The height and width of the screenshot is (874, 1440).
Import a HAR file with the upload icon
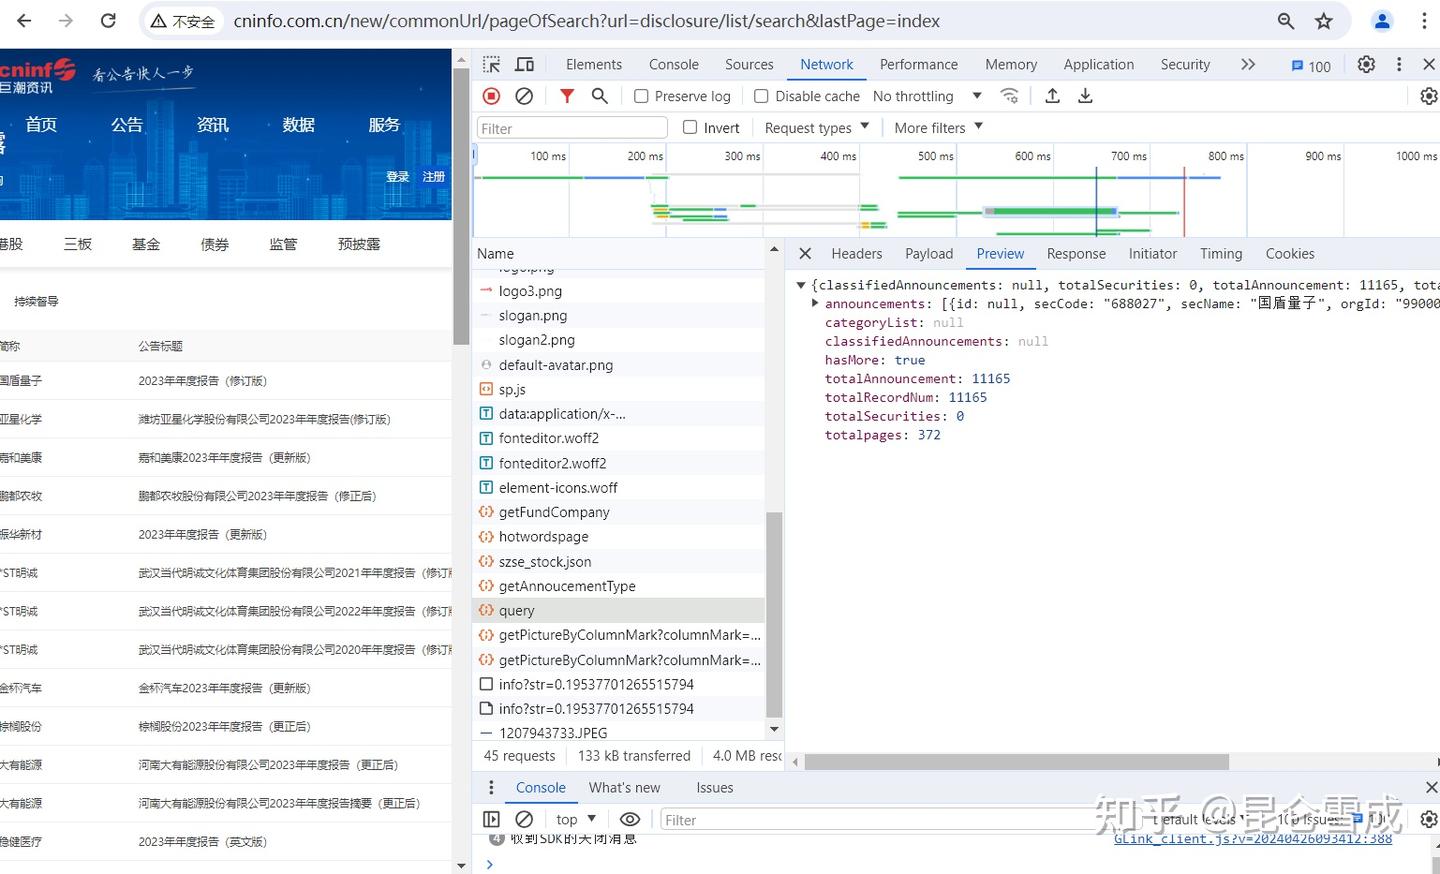pyautogui.click(x=1052, y=96)
